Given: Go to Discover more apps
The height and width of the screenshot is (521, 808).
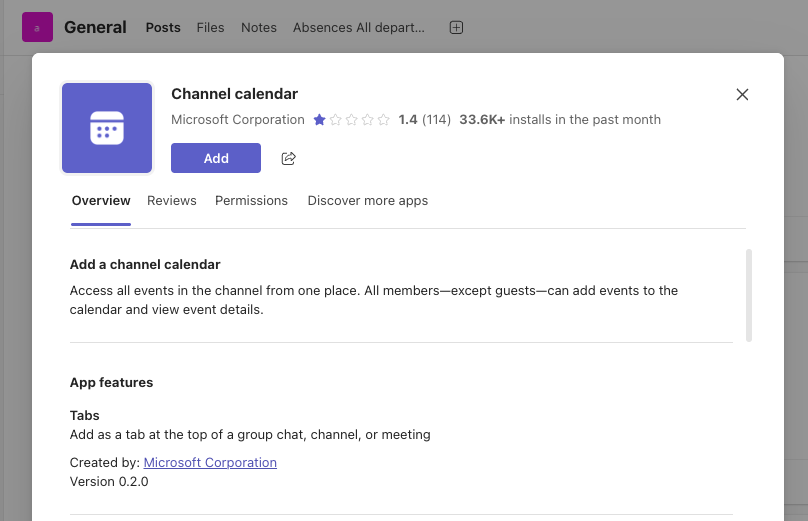Looking at the screenshot, I should point(368,201).
